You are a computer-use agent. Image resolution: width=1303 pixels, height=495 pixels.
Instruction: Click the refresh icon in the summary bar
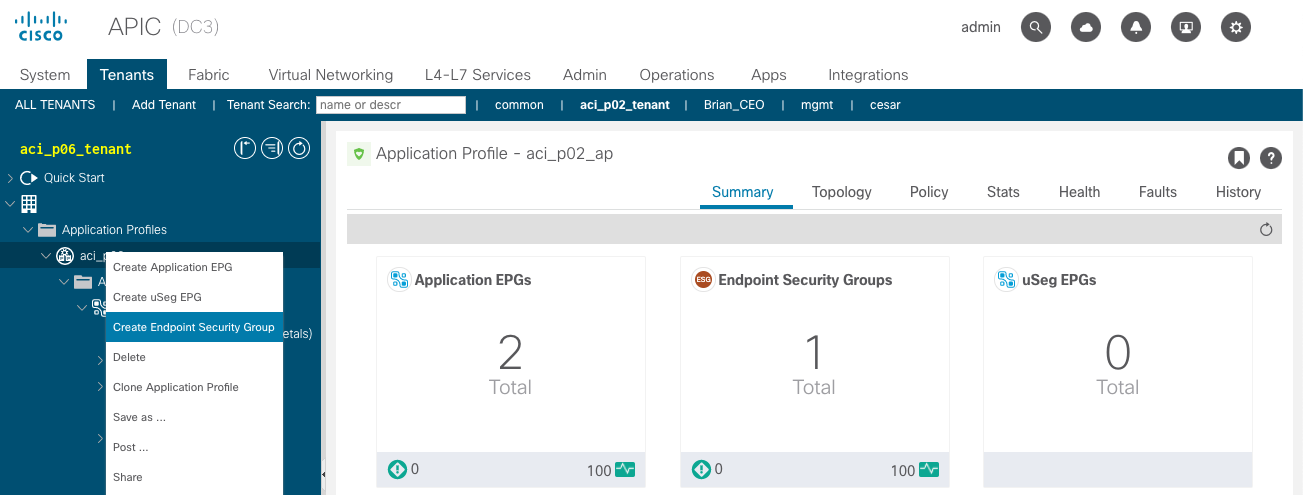click(1266, 229)
